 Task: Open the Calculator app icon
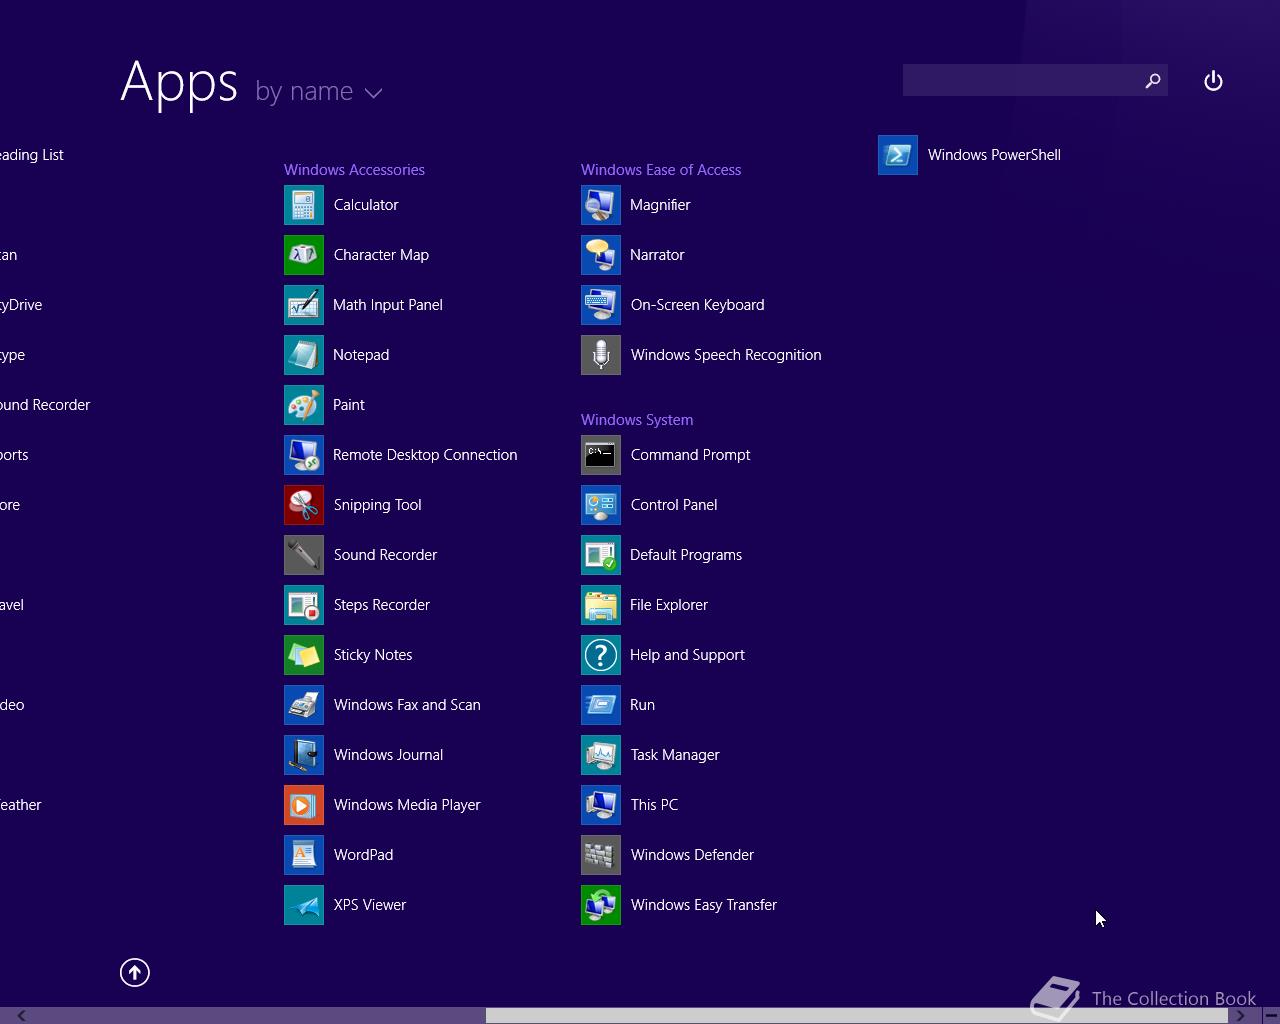pos(304,205)
